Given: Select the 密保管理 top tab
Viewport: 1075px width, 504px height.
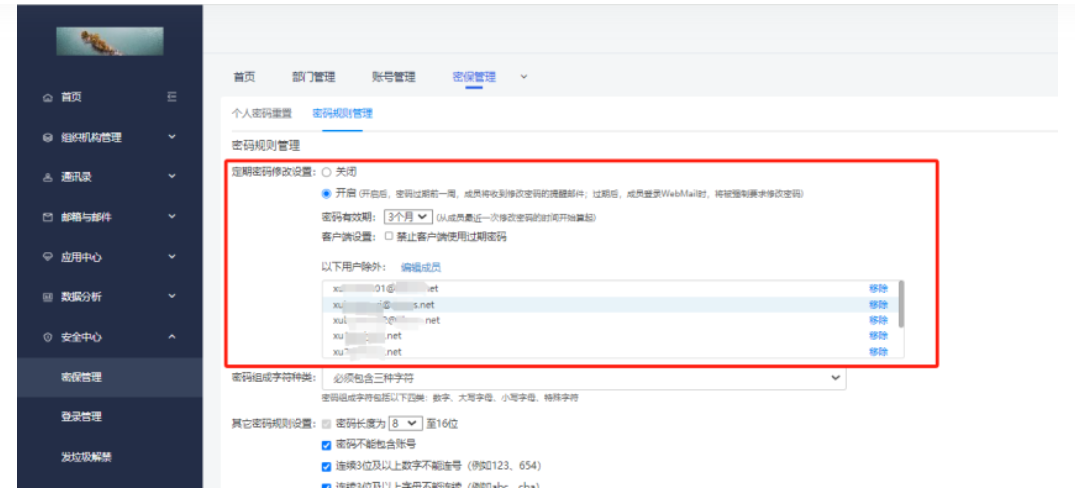Looking at the screenshot, I should click(474, 77).
